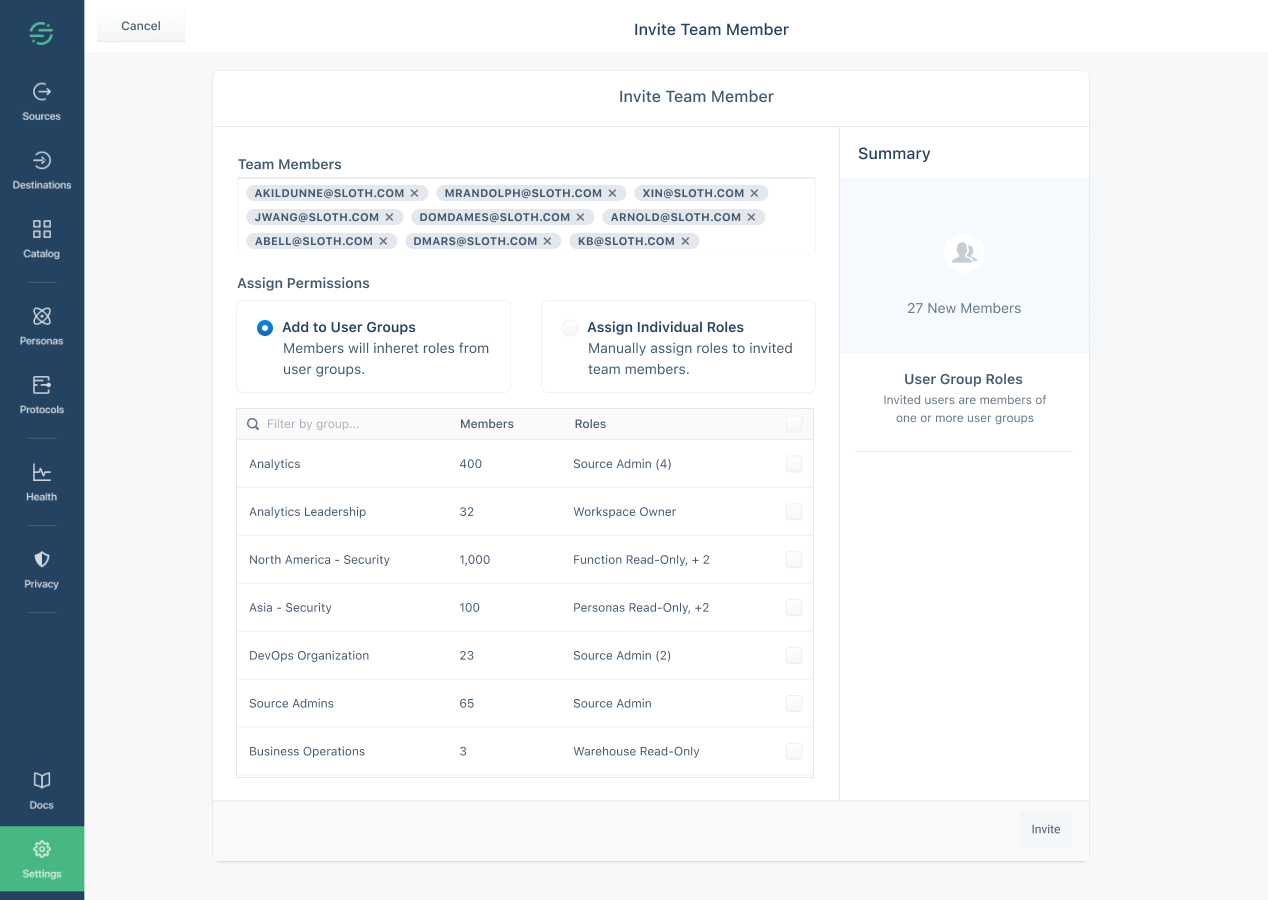The image size is (1268, 900).
Task: Open Docs from the sidebar
Action: [42, 791]
